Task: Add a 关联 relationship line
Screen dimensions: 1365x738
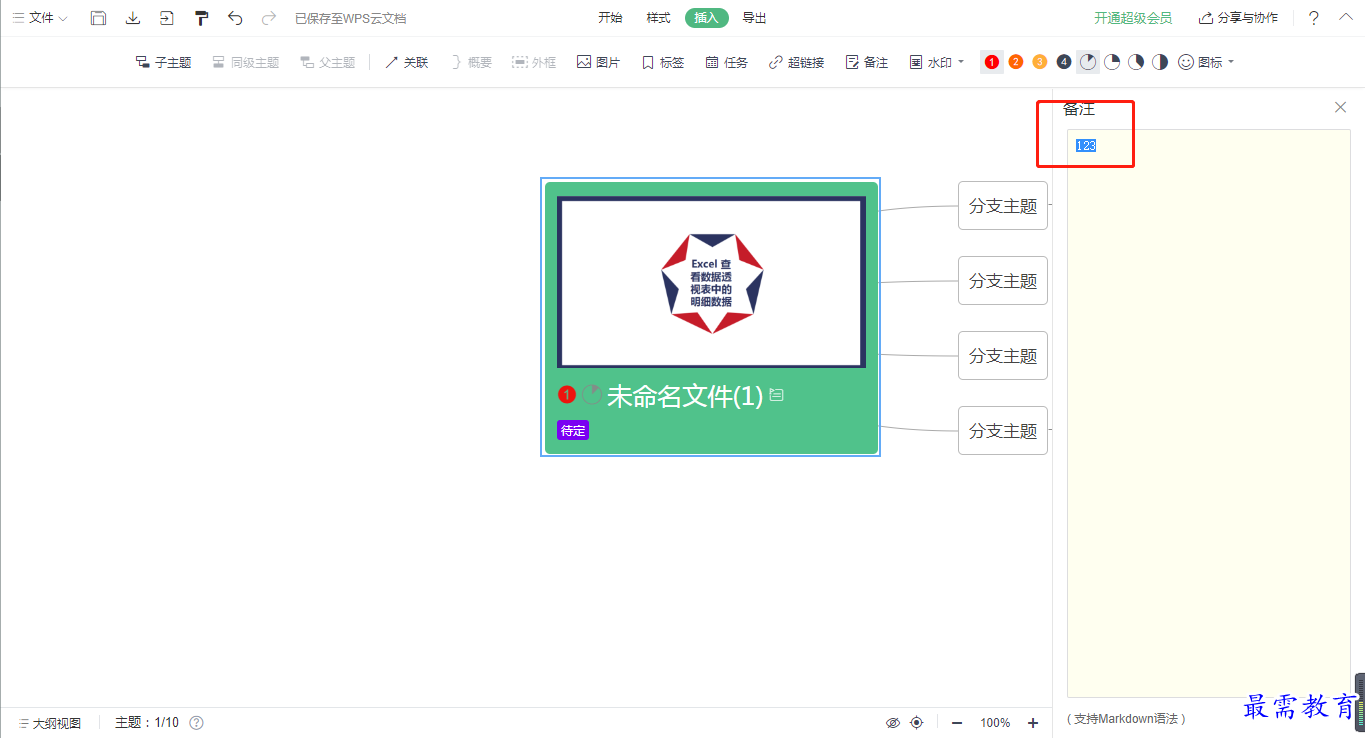Action: point(406,62)
